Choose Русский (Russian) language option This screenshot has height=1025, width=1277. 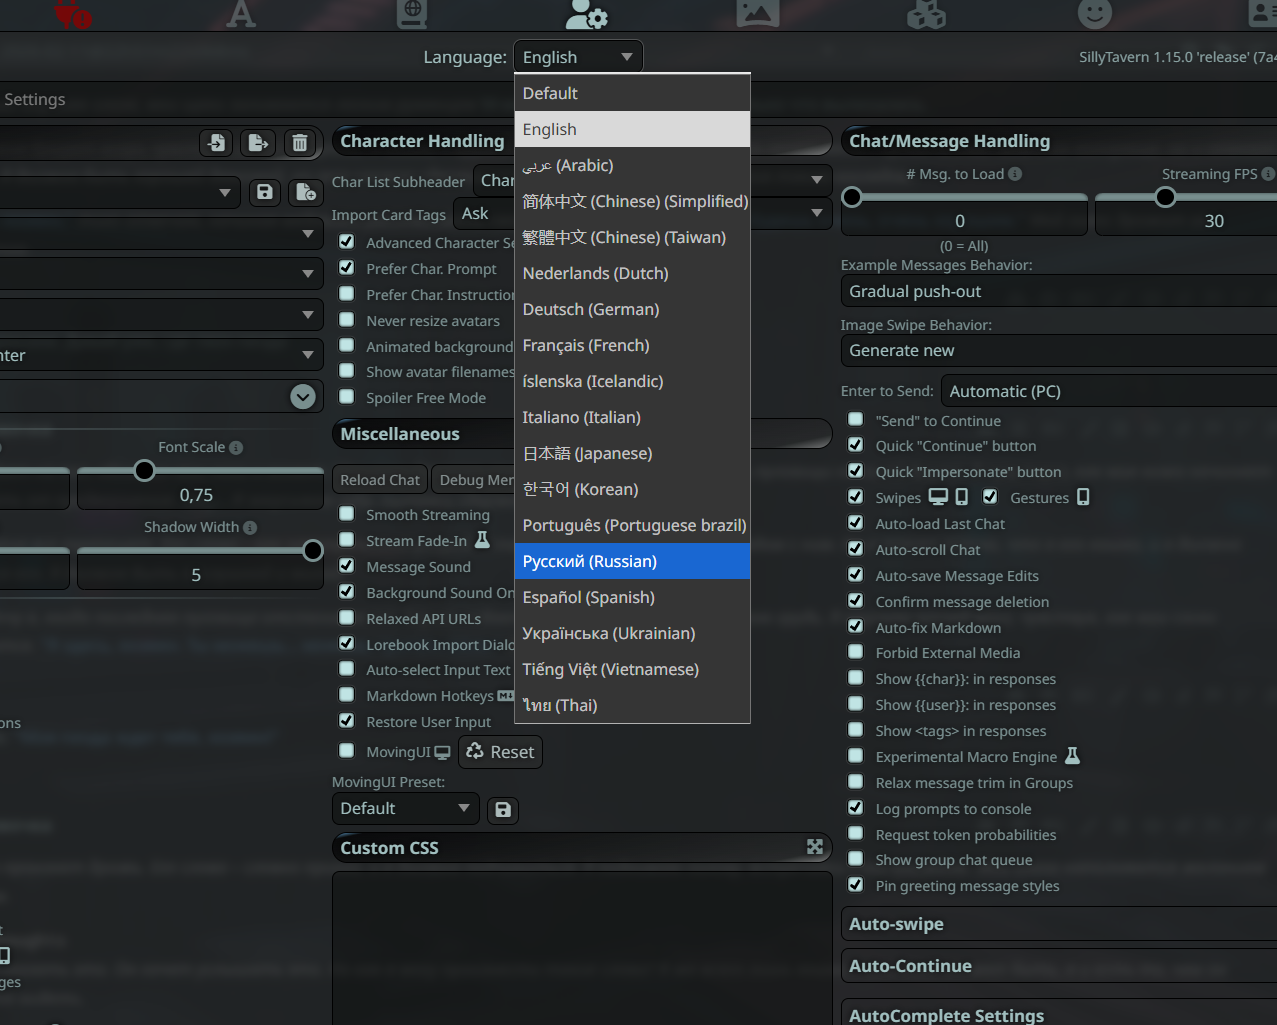coord(632,561)
